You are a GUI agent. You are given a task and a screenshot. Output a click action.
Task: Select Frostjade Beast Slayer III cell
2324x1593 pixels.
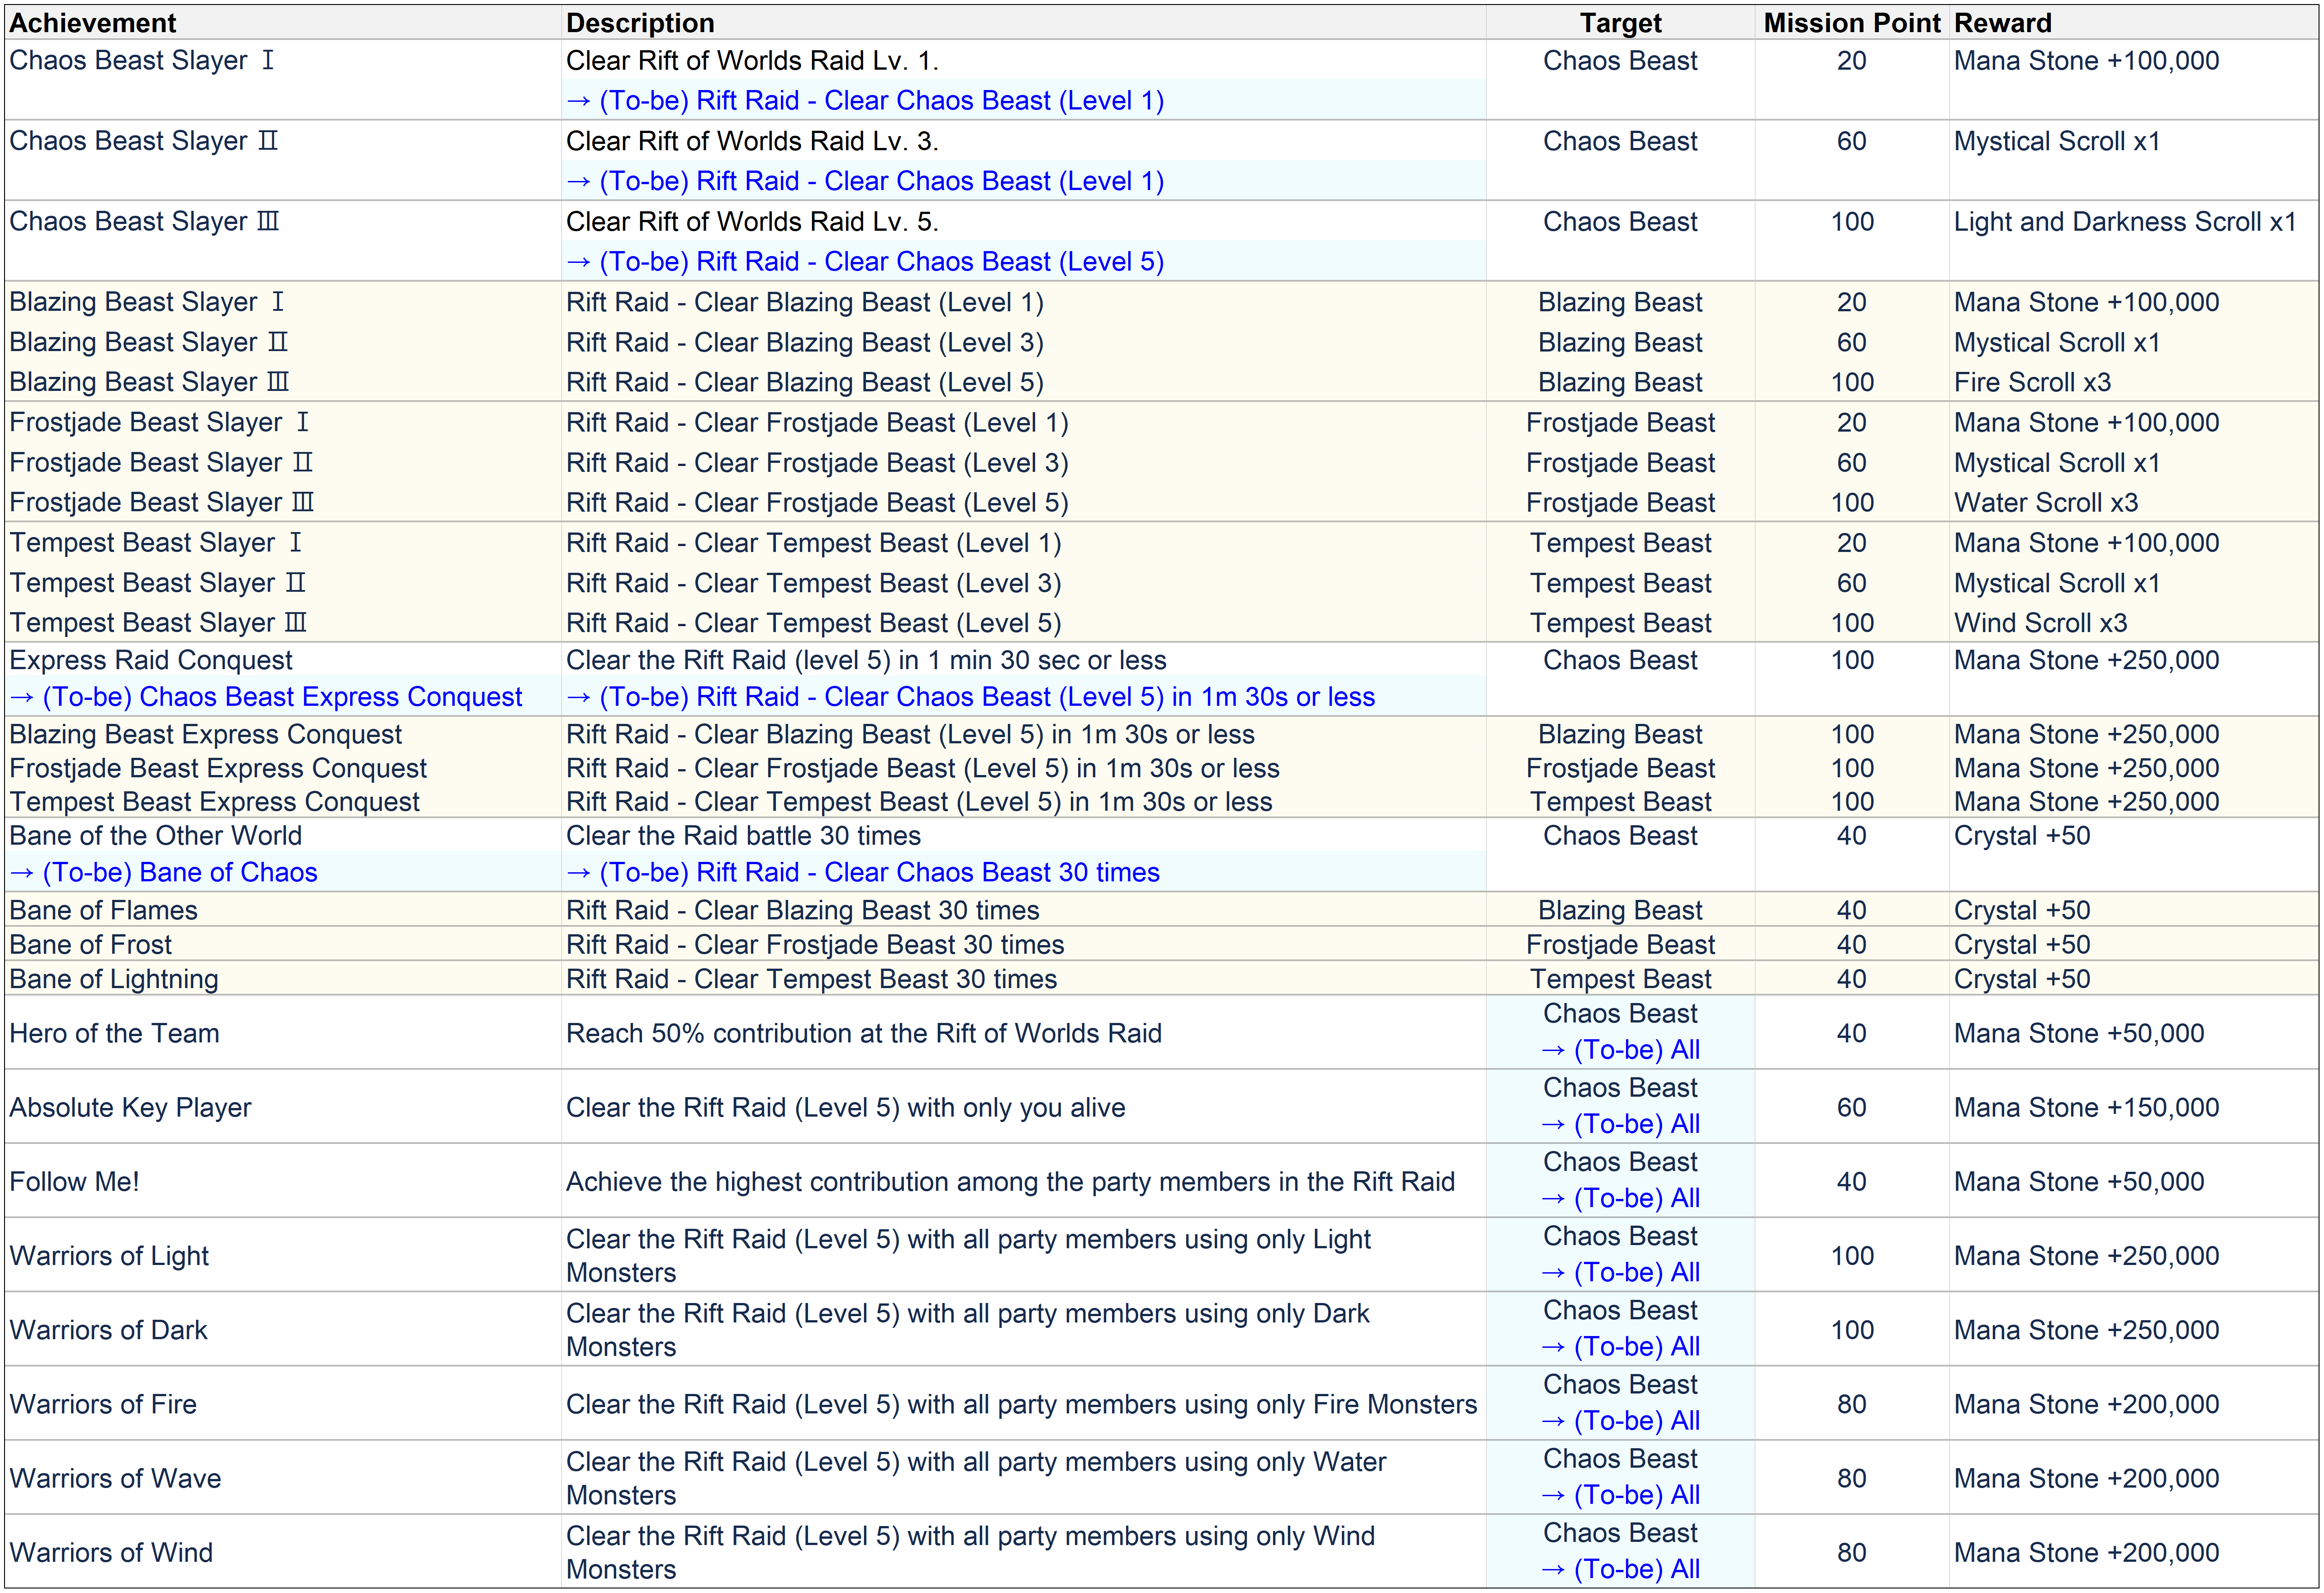point(162,502)
